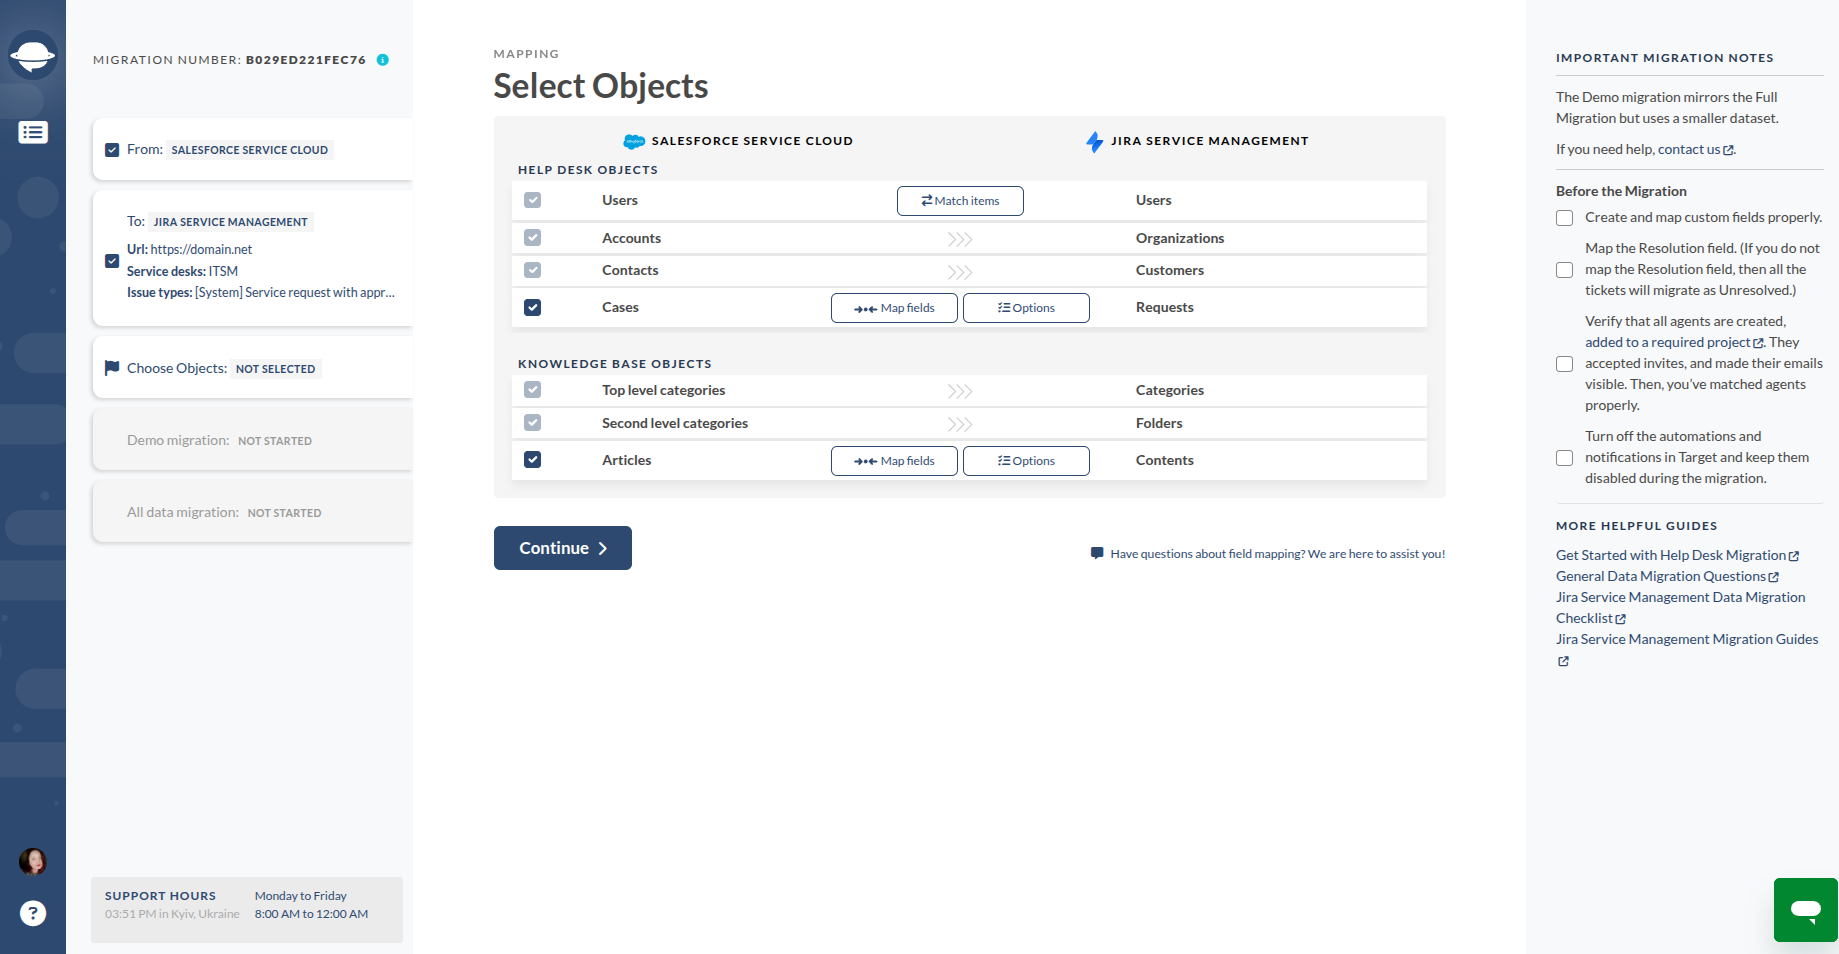This screenshot has width=1839, height=954.
Task: Click the Demo migration step card
Action: click(253, 440)
